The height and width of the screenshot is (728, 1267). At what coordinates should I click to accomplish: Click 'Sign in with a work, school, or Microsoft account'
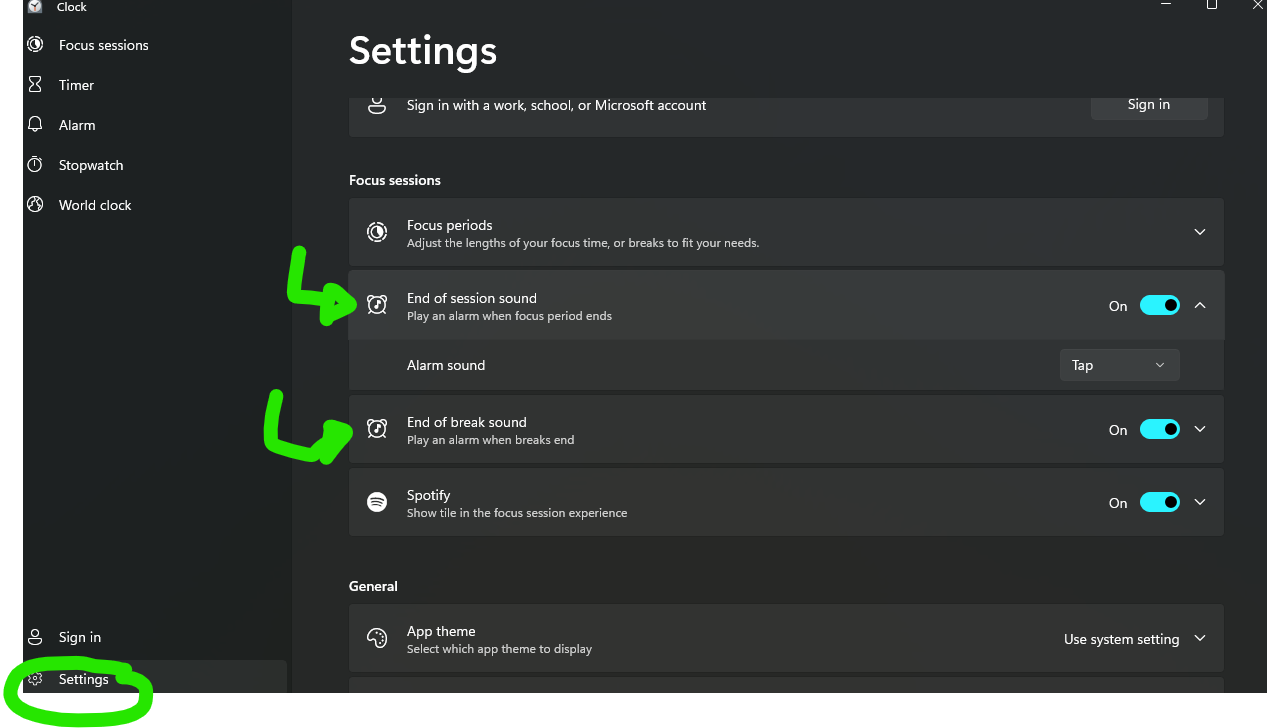click(556, 105)
